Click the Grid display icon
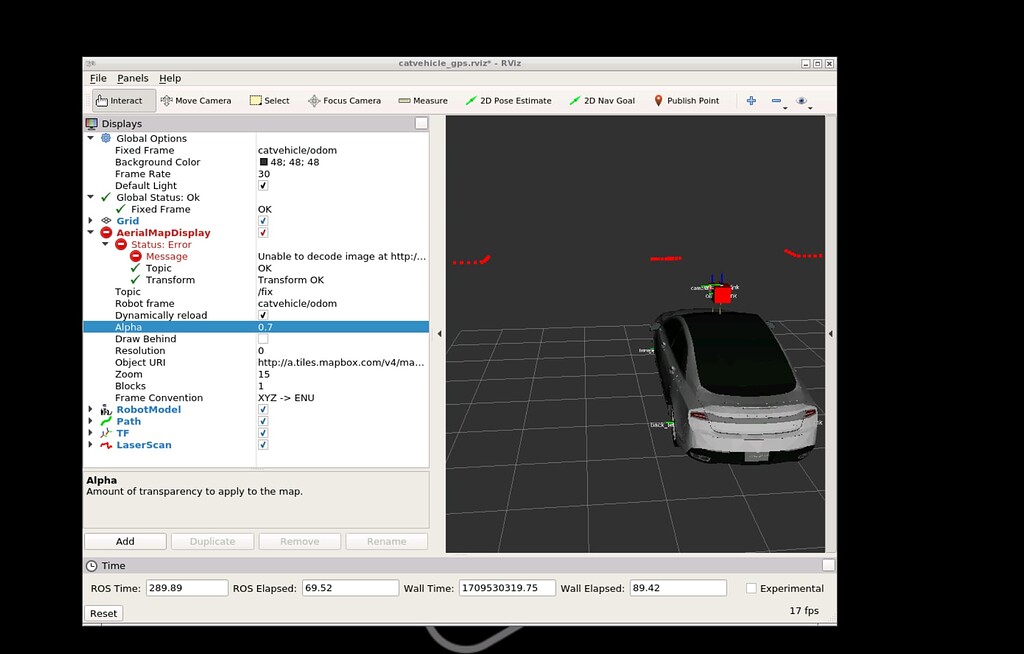The width and height of the screenshot is (1024, 654). click(x=106, y=221)
